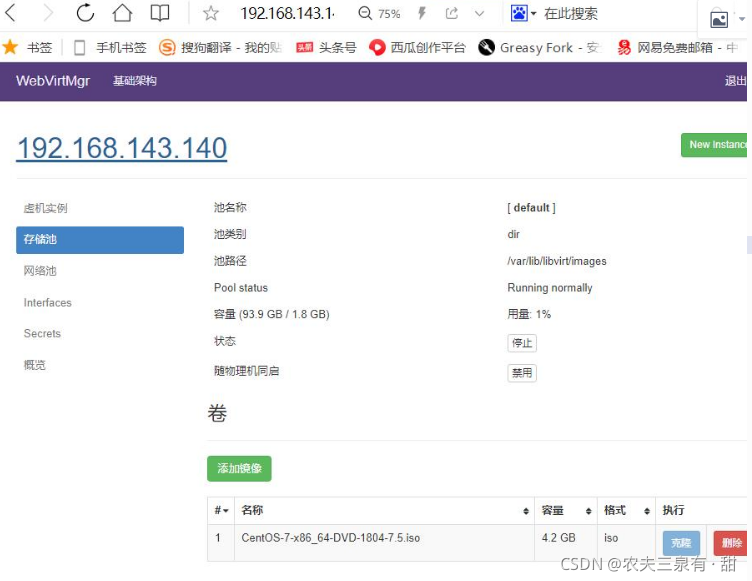Open the 基础架构 navigation item

click(135, 81)
